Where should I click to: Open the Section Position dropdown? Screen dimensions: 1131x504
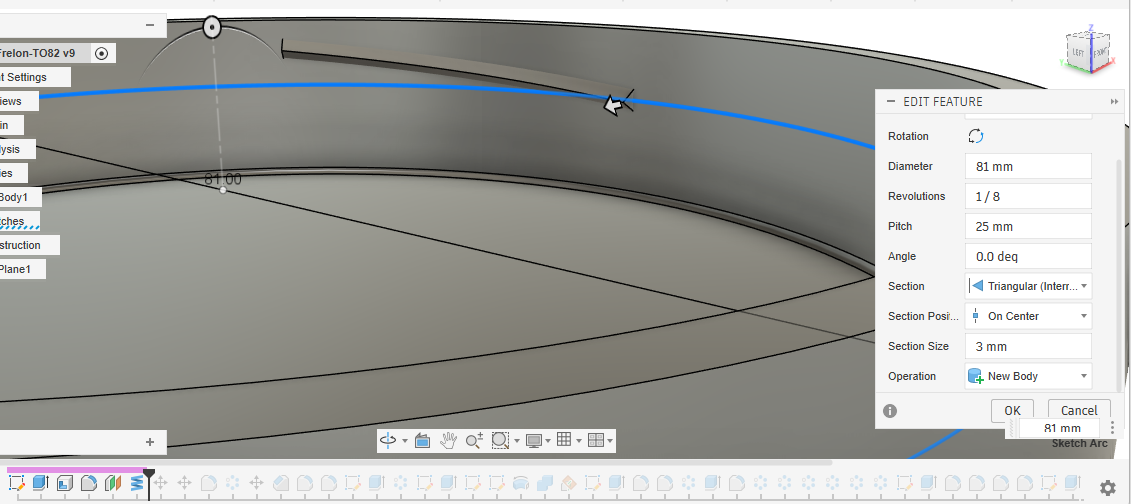[1028, 316]
